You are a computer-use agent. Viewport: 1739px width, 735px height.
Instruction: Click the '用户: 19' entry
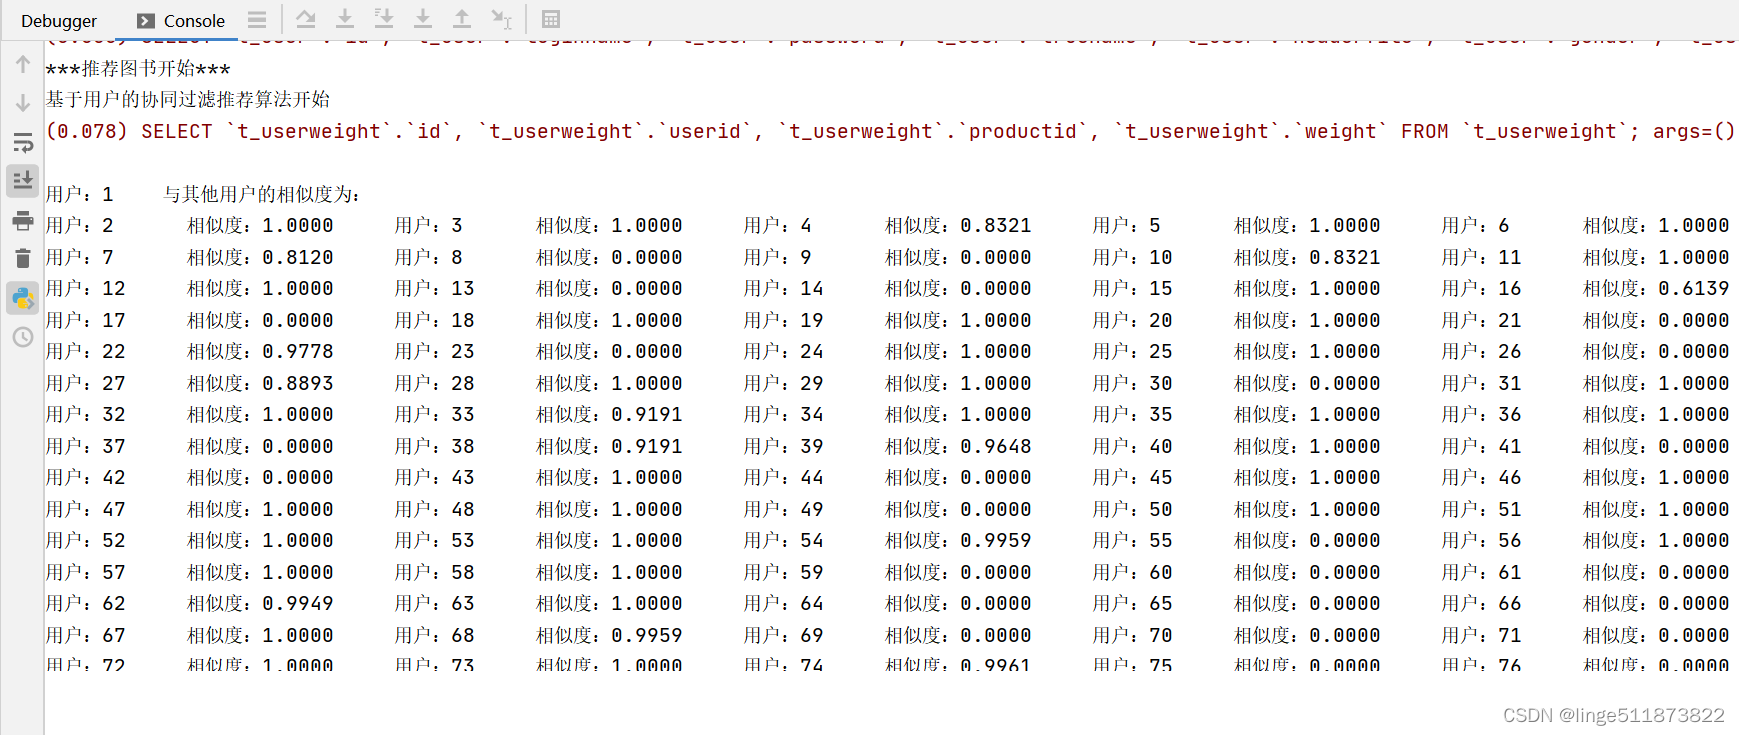(x=783, y=320)
